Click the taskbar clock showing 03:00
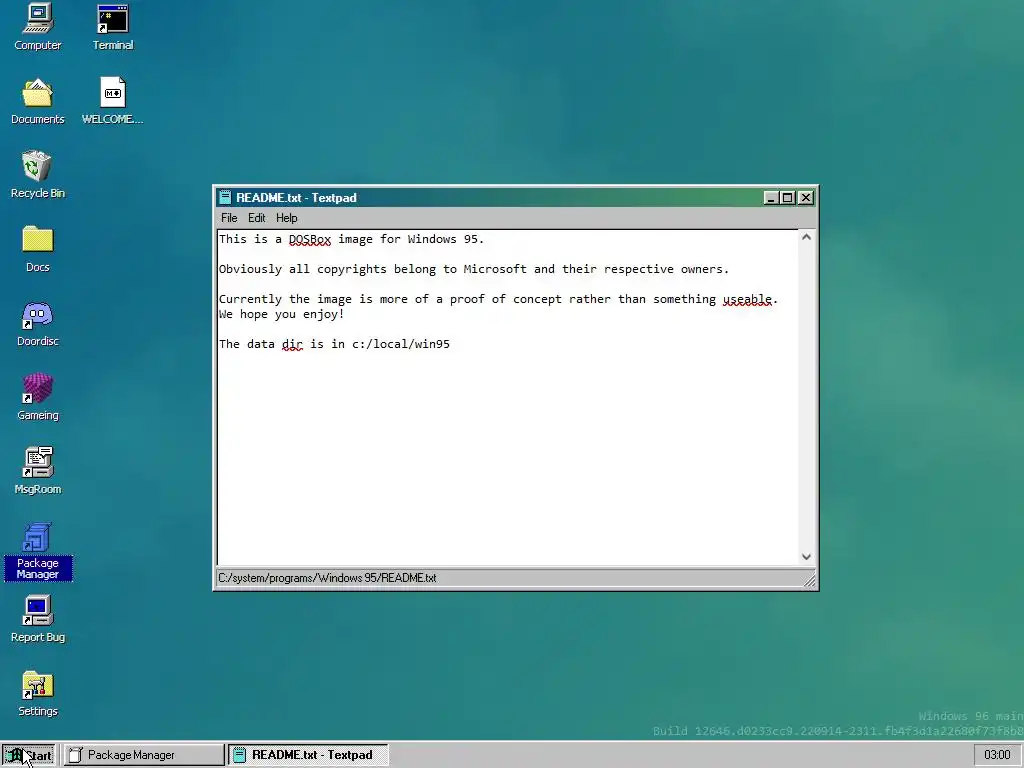The width and height of the screenshot is (1024, 768). (997, 755)
